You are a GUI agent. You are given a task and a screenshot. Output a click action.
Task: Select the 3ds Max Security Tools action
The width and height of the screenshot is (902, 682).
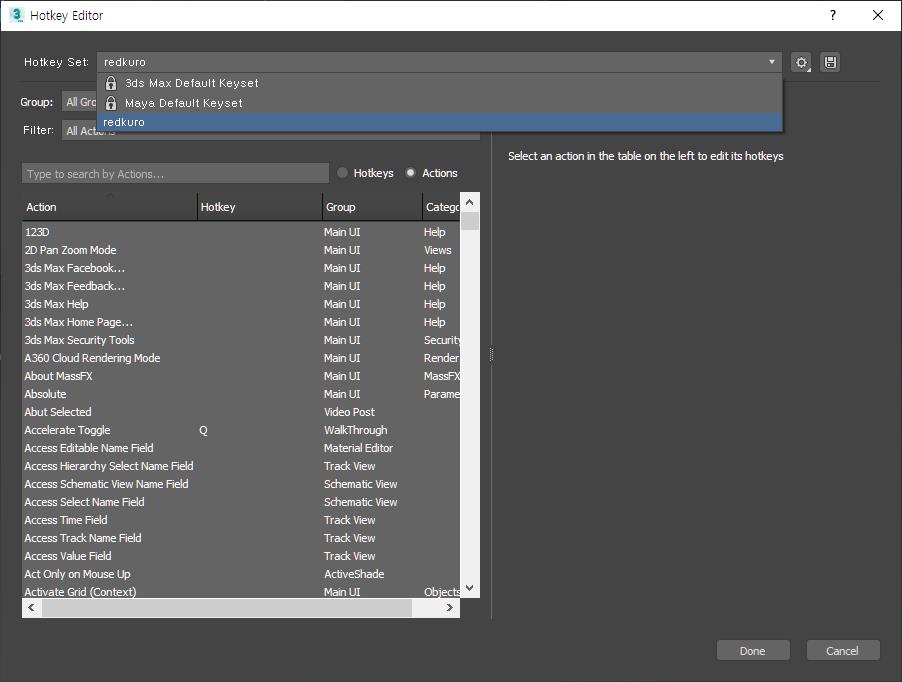241,340
